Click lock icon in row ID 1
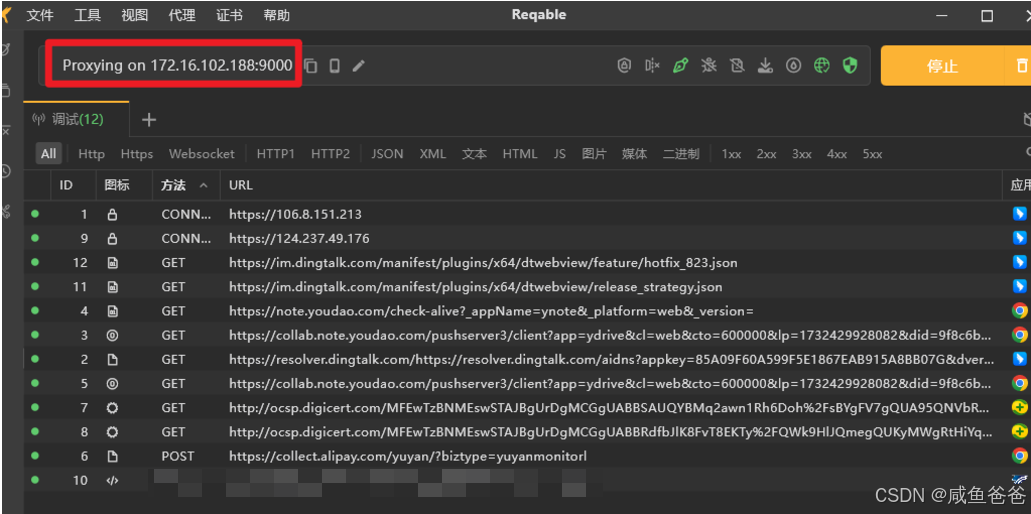This screenshot has height=514, width=1031. (112, 214)
